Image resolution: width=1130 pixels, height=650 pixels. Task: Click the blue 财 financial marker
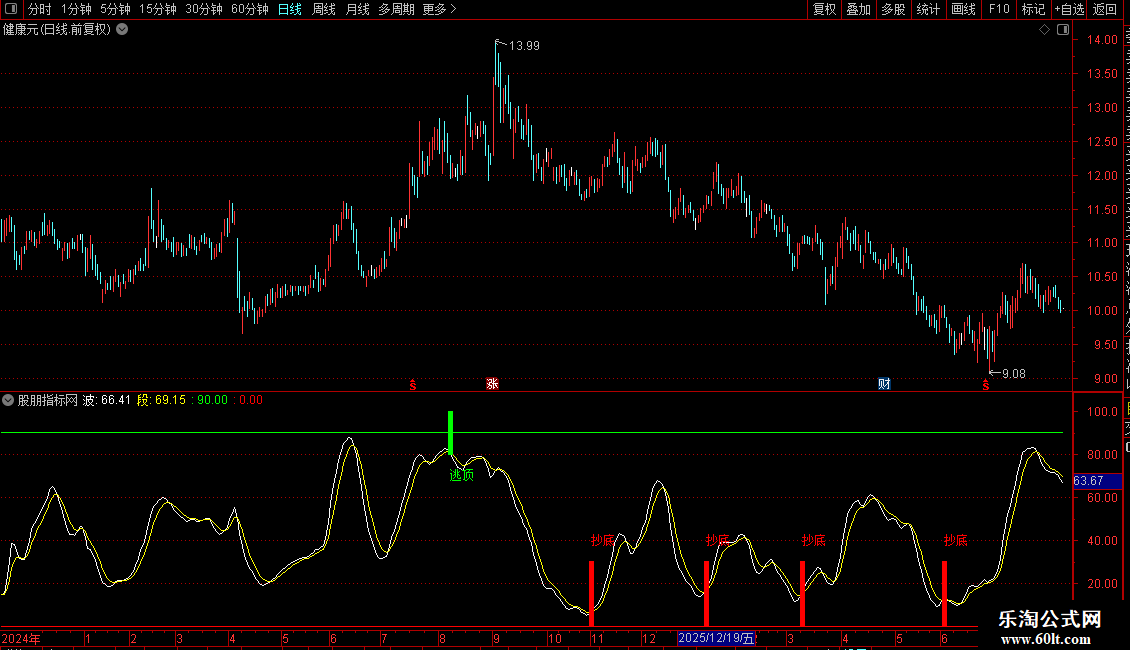pos(884,384)
